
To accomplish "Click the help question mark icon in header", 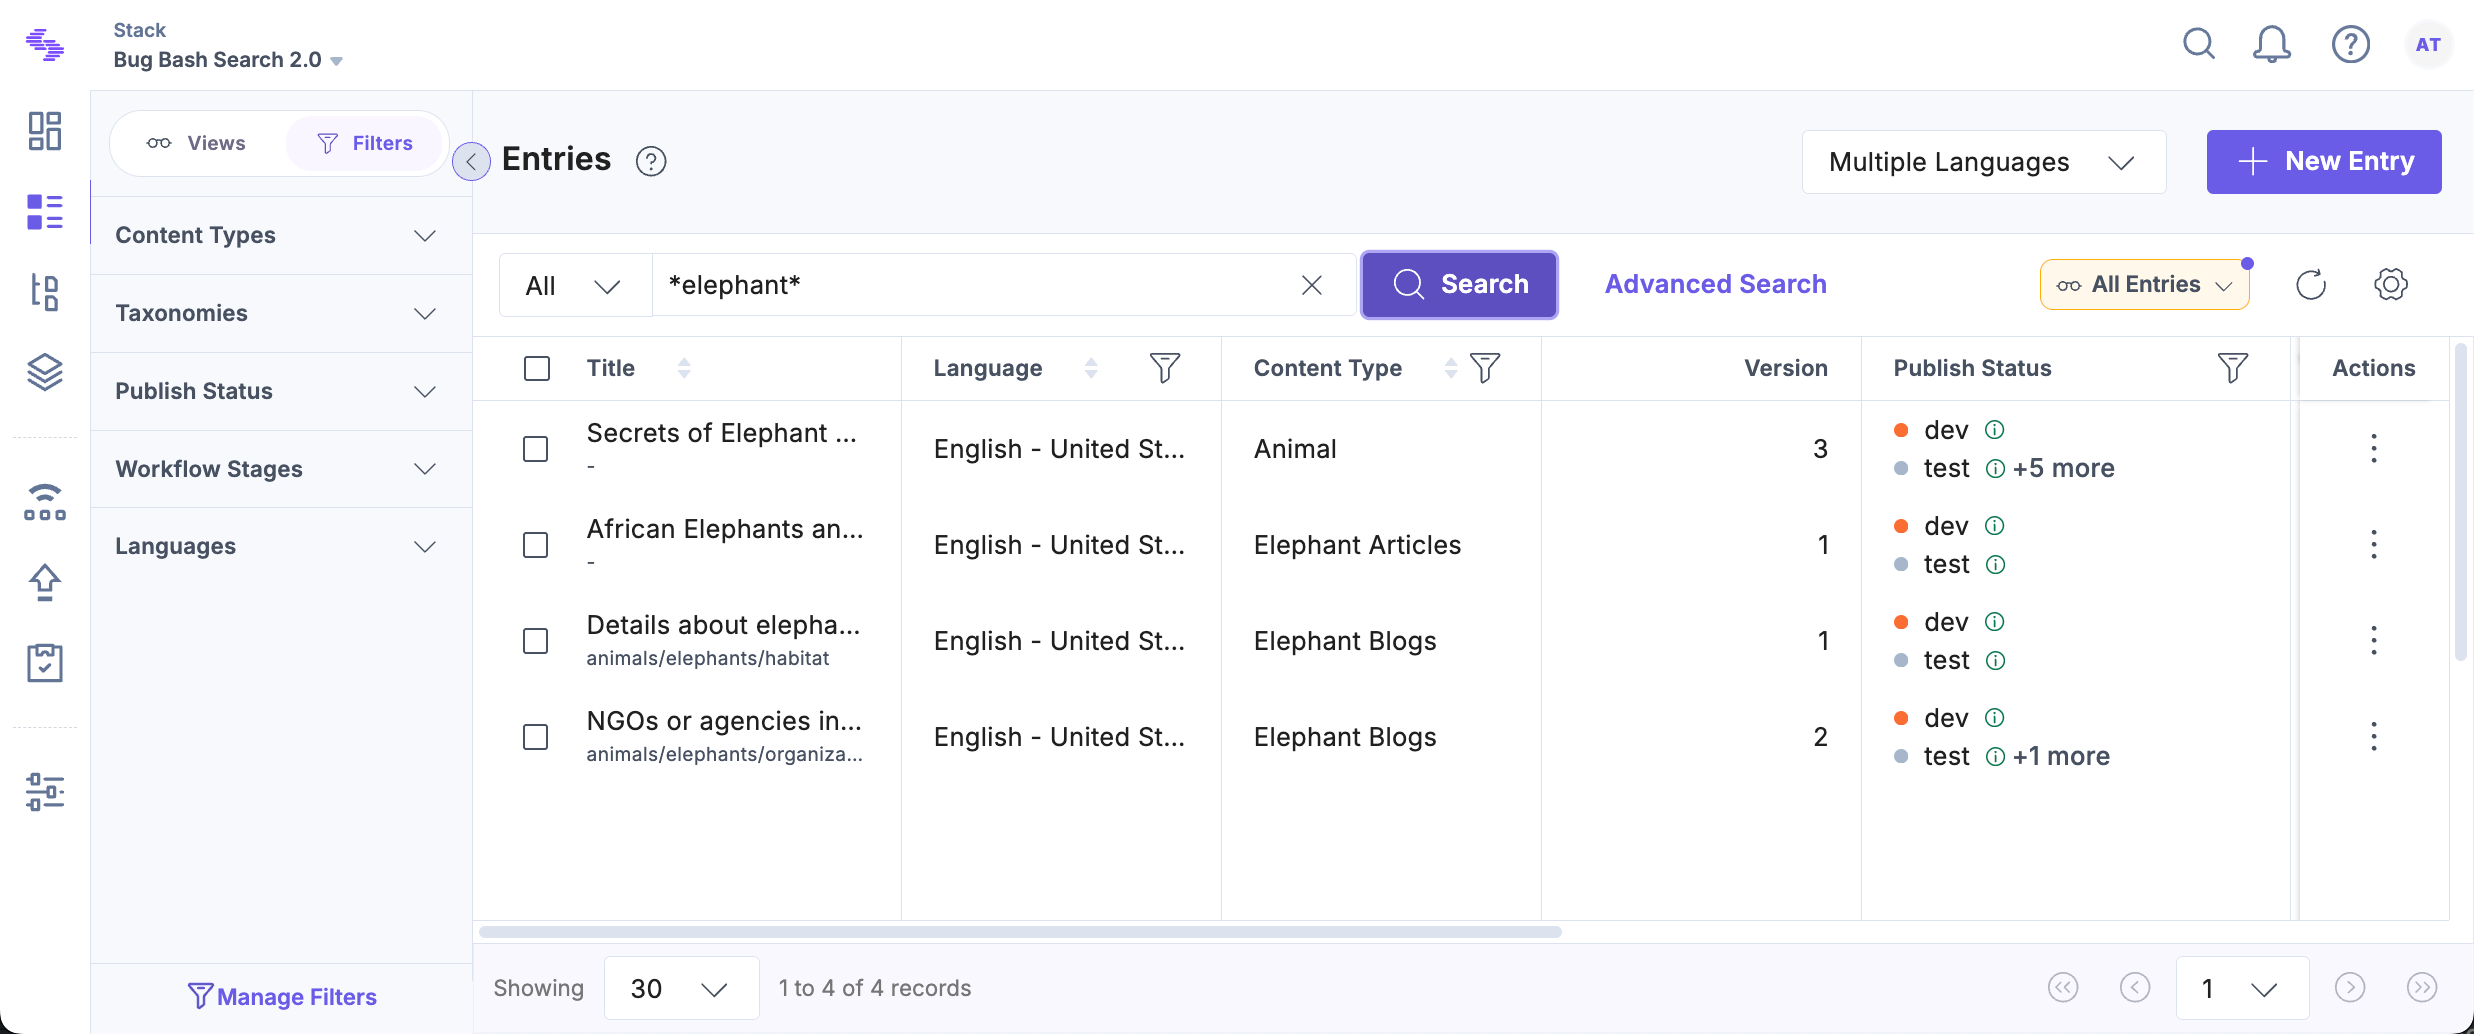I will [x=2350, y=45].
